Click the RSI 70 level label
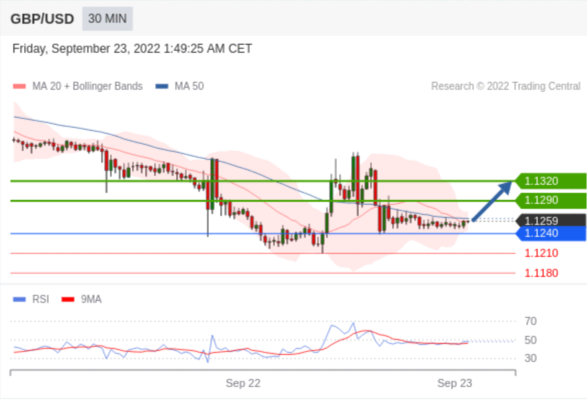The height and width of the screenshot is (405, 587). tap(530, 321)
